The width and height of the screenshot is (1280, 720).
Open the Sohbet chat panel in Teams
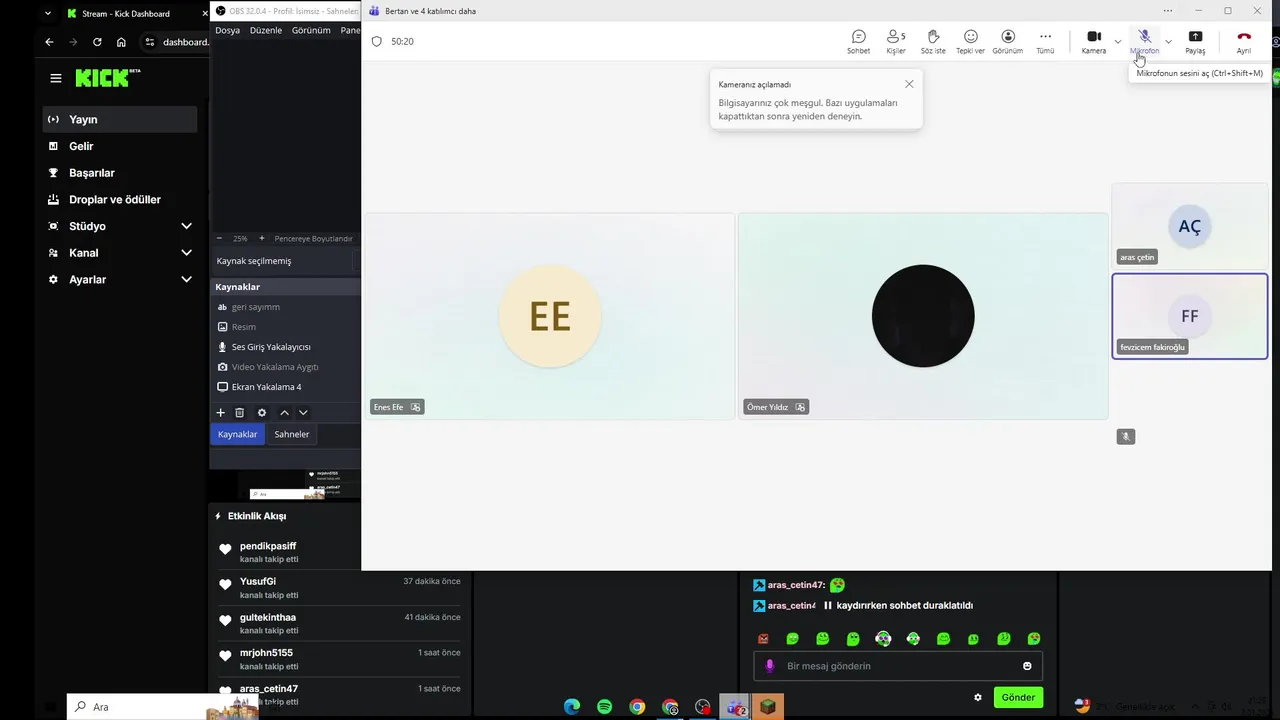(x=858, y=42)
